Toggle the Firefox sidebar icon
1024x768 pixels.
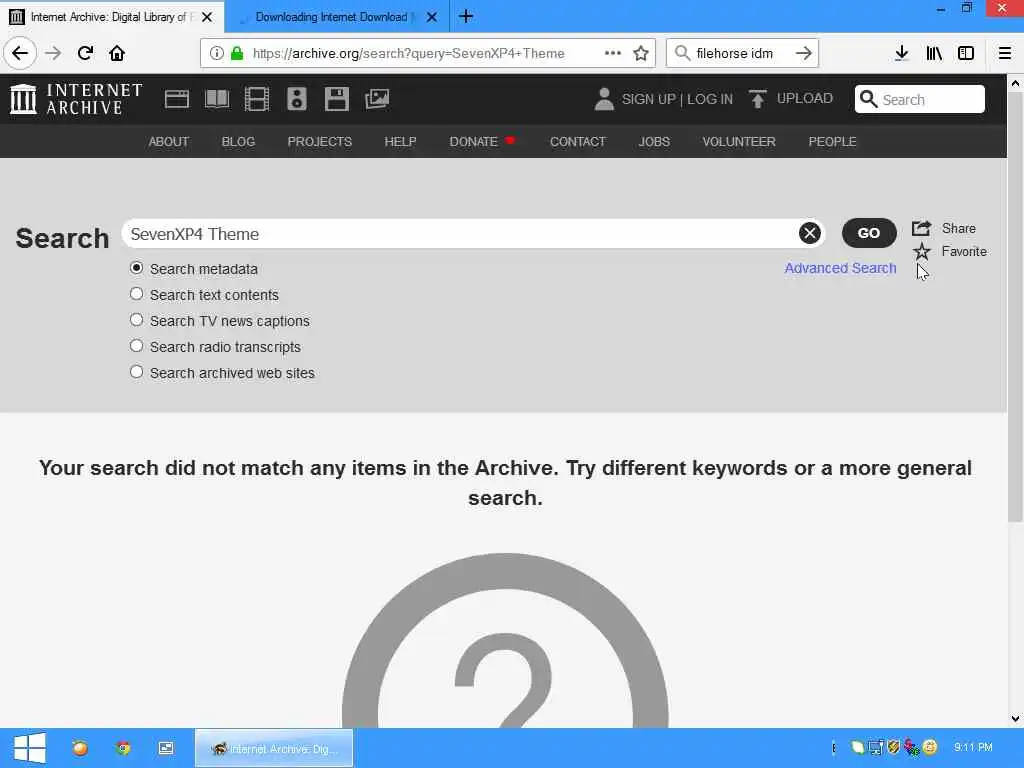966,53
